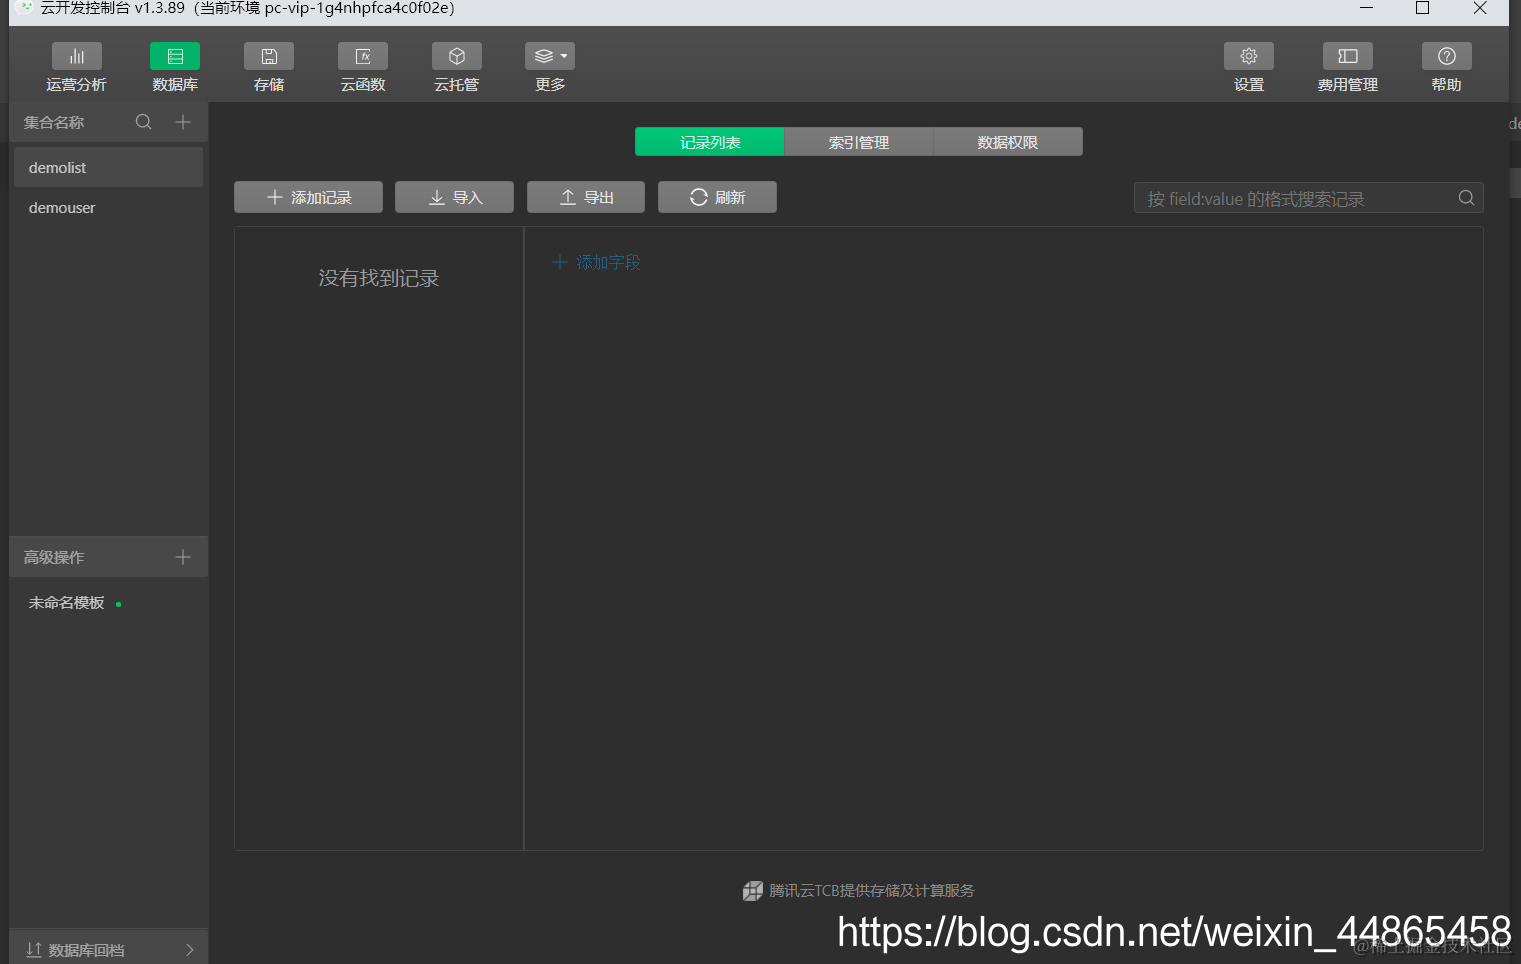Click the 没有找到记录 message text
This screenshot has height=964, width=1521.
[x=379, y=278]
